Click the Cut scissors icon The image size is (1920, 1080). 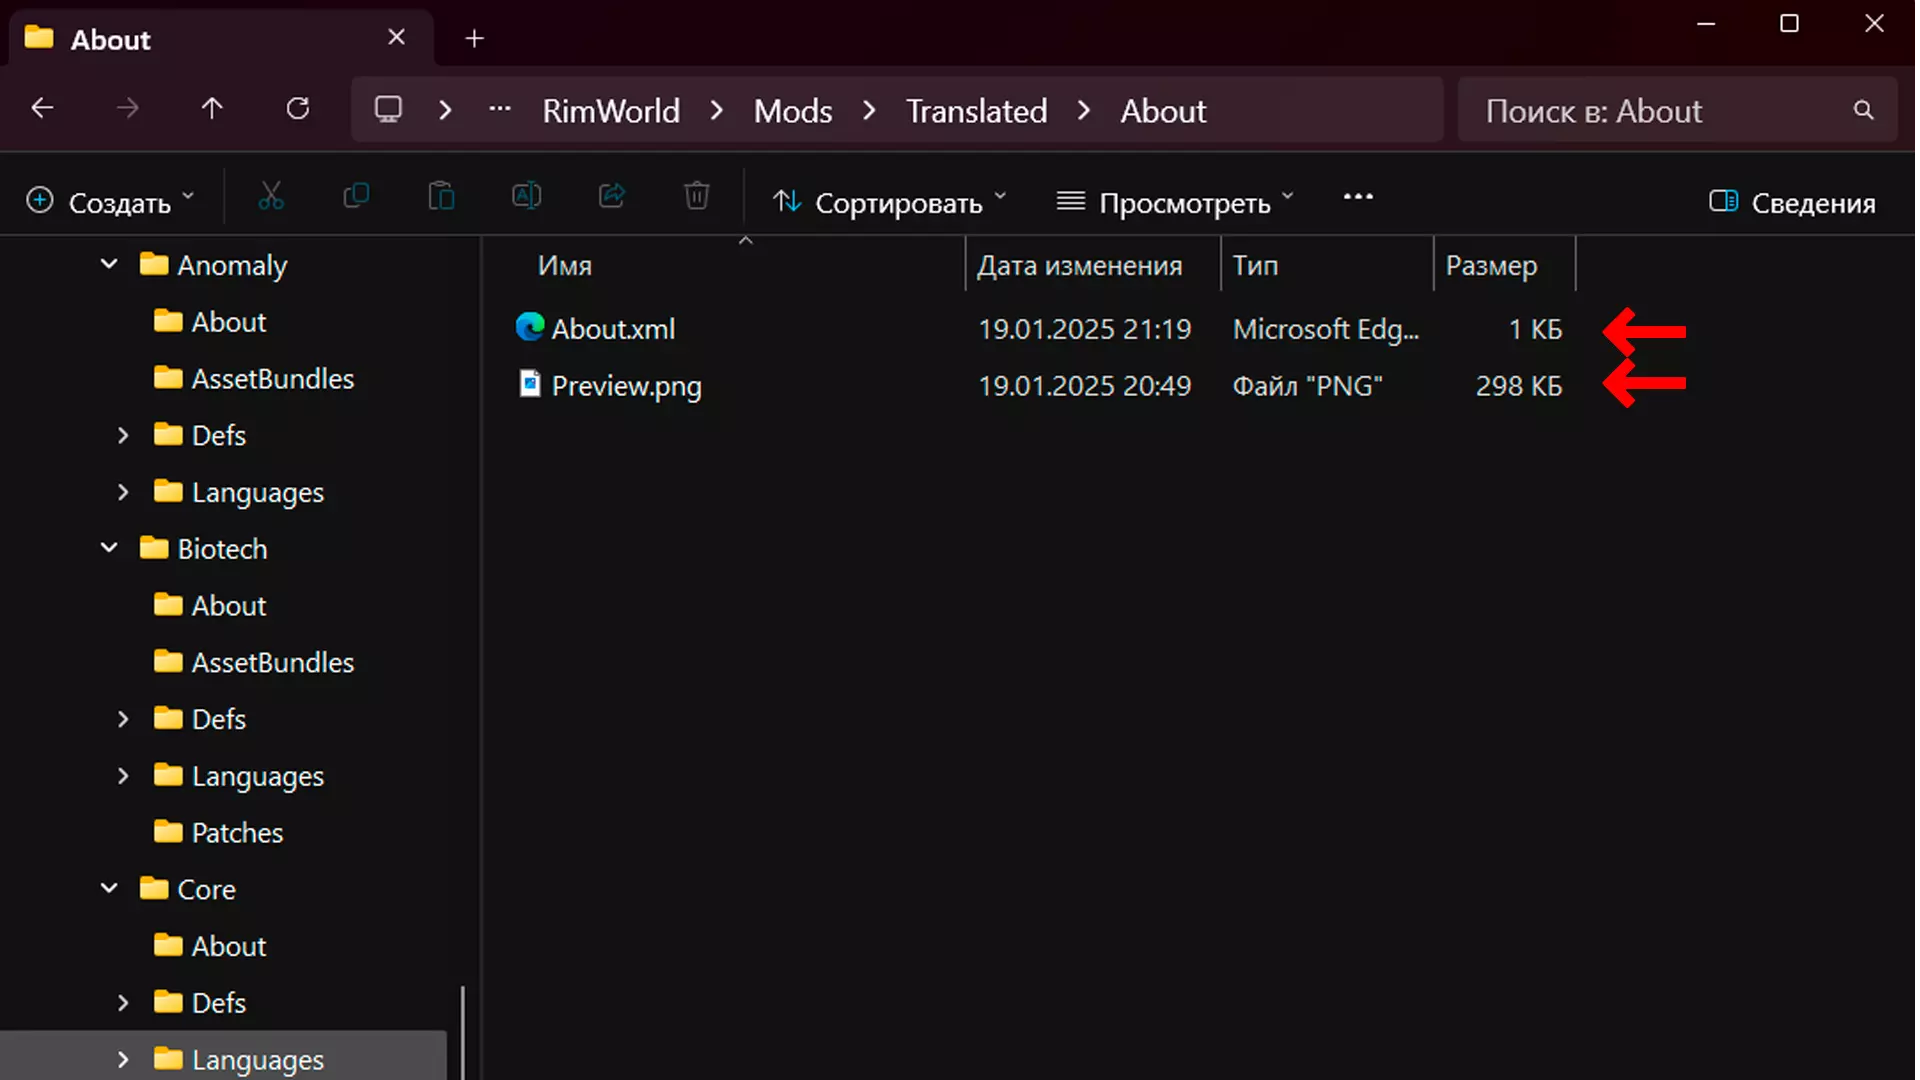tap(270, 197)
